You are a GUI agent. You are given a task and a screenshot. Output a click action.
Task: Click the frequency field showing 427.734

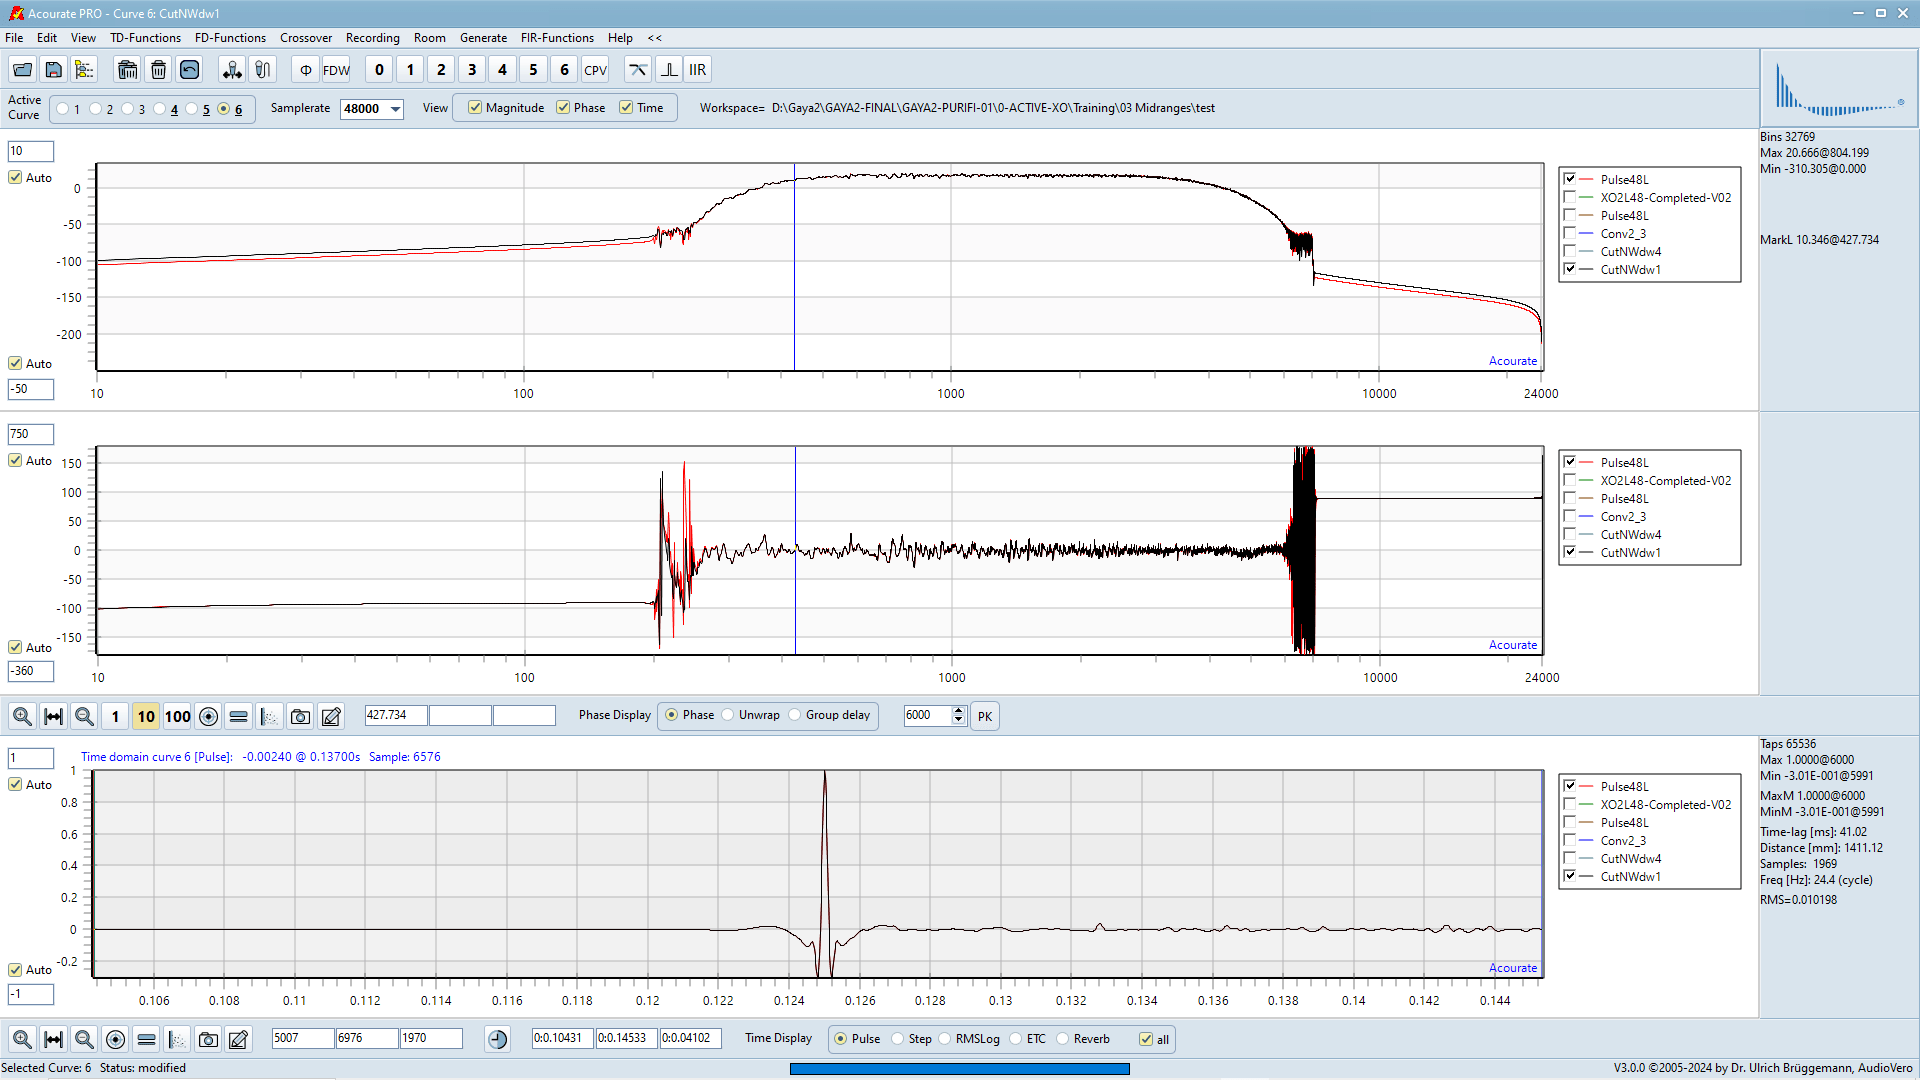396,716
